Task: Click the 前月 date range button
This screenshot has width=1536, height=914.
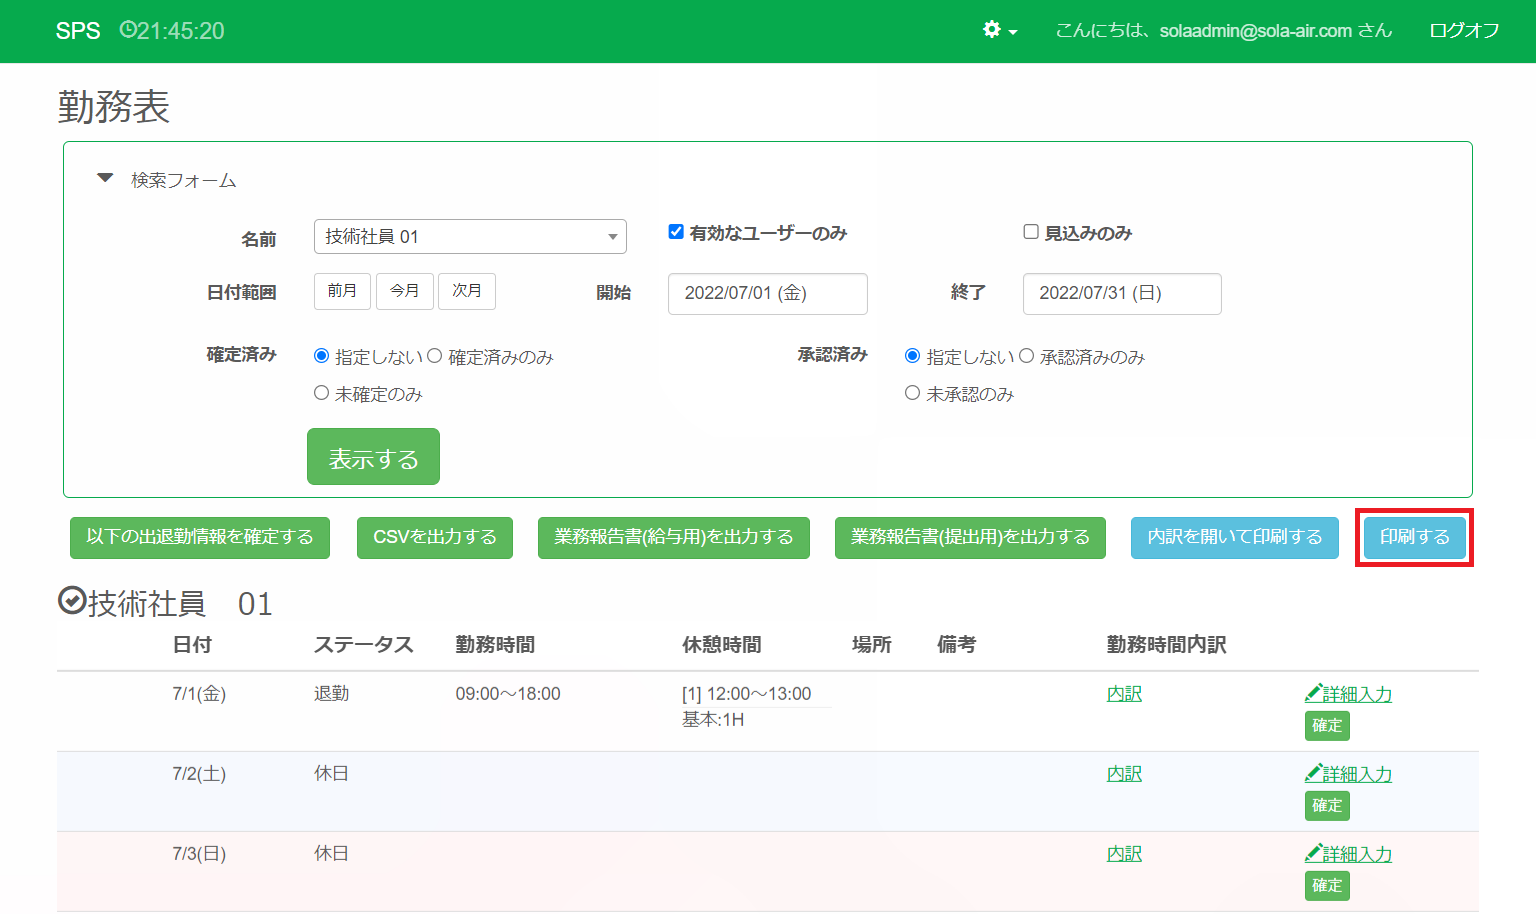Action: point(342,291)
